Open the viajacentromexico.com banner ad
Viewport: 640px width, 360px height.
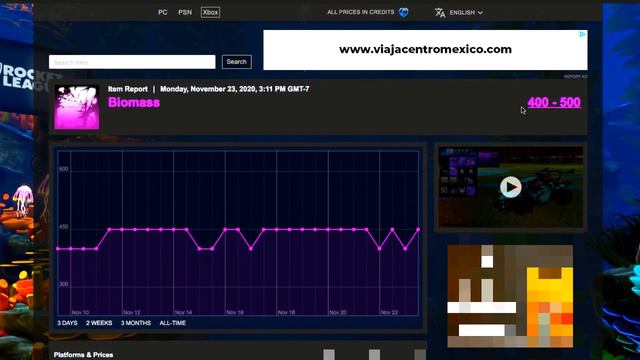pos(425,50)
